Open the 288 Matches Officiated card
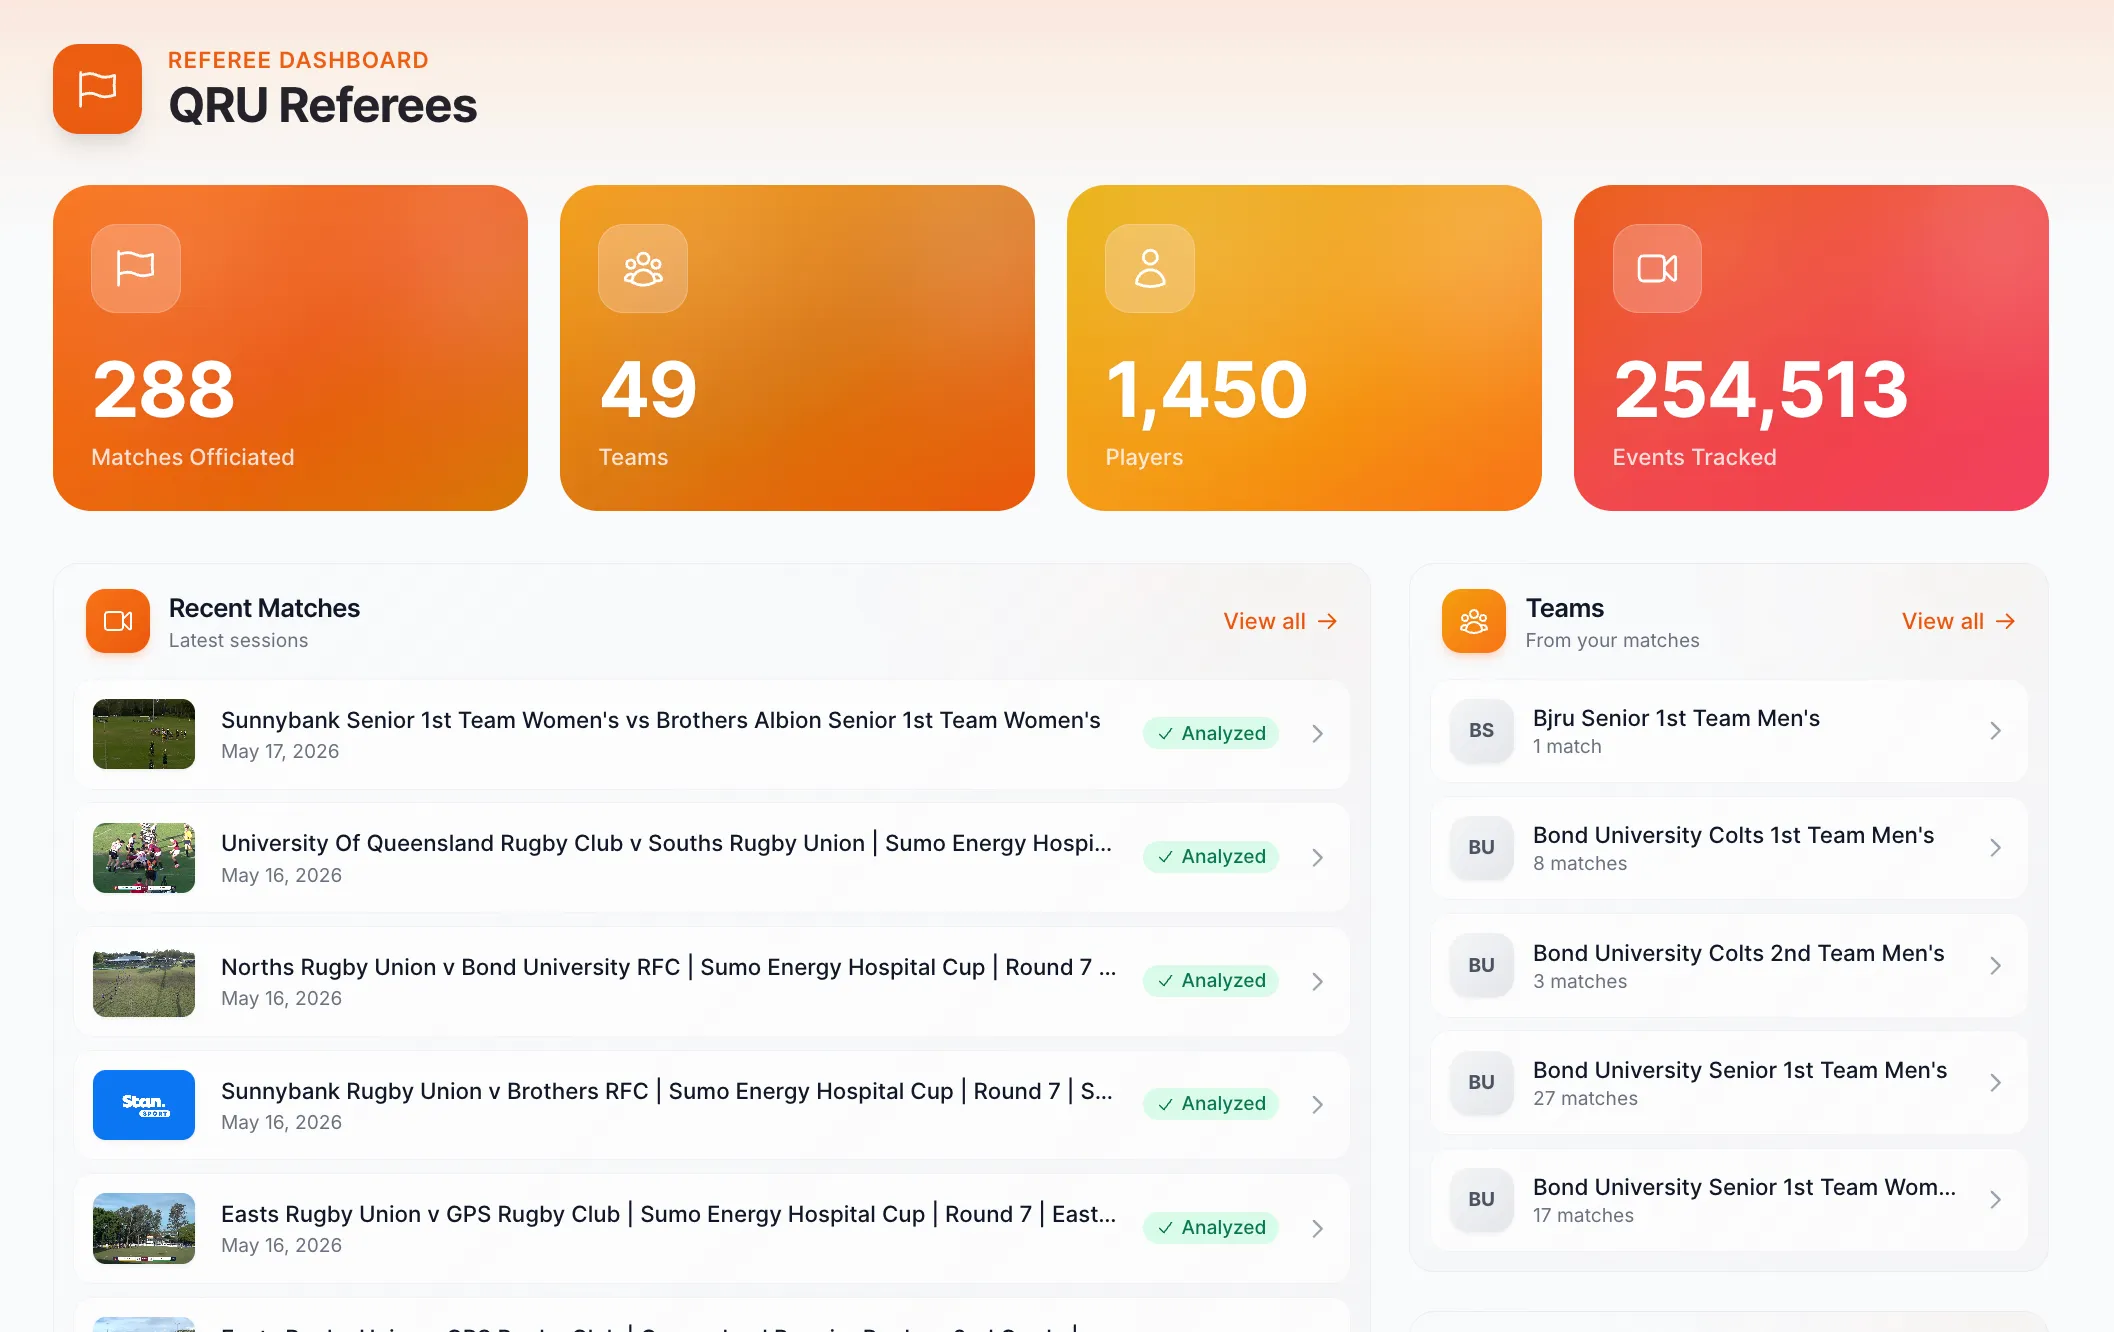This screenshot has height=1332, width=2114. pos(290,348)
